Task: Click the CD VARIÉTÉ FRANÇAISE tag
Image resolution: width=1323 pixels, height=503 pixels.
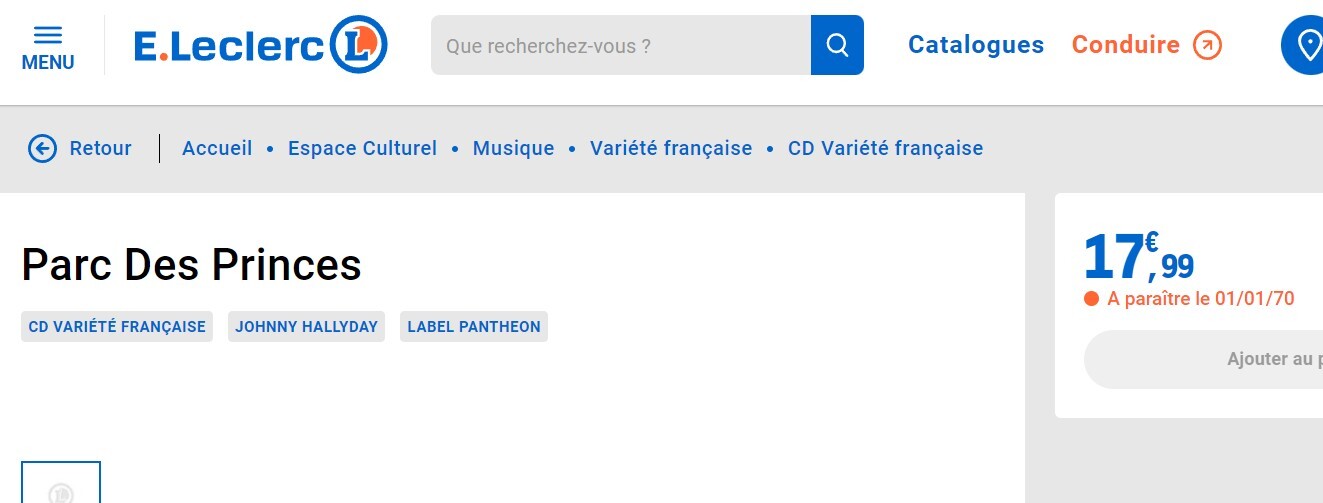Action: pos(117,327)
